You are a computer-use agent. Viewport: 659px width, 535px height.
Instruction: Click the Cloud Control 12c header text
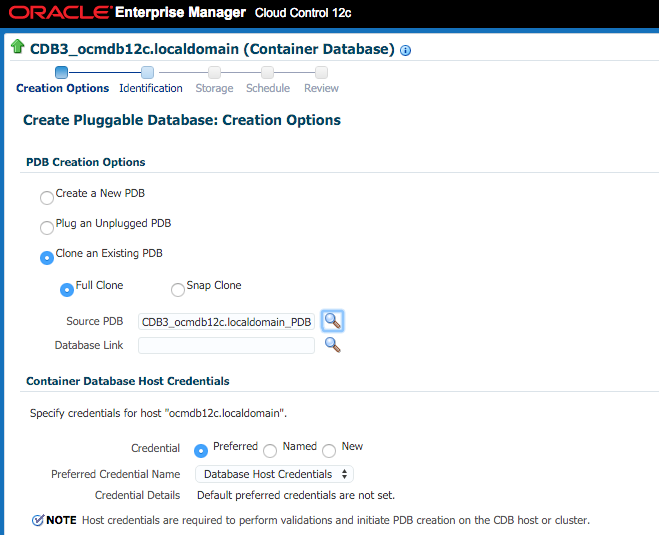click(303, 13)
